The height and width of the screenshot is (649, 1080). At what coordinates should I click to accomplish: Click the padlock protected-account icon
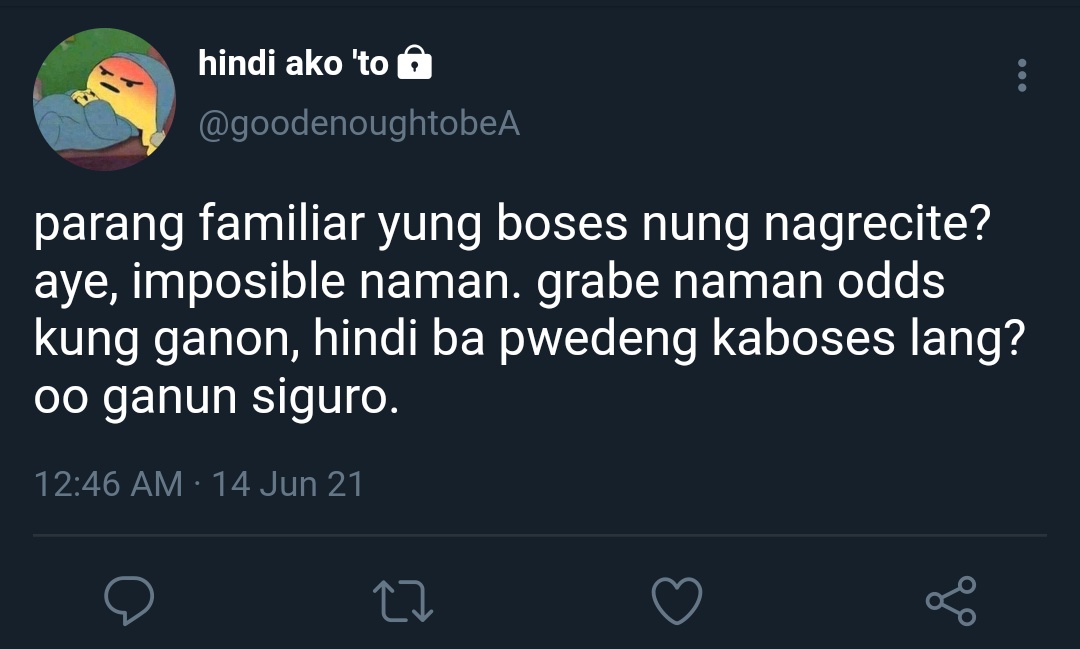(x=415, y=63)
